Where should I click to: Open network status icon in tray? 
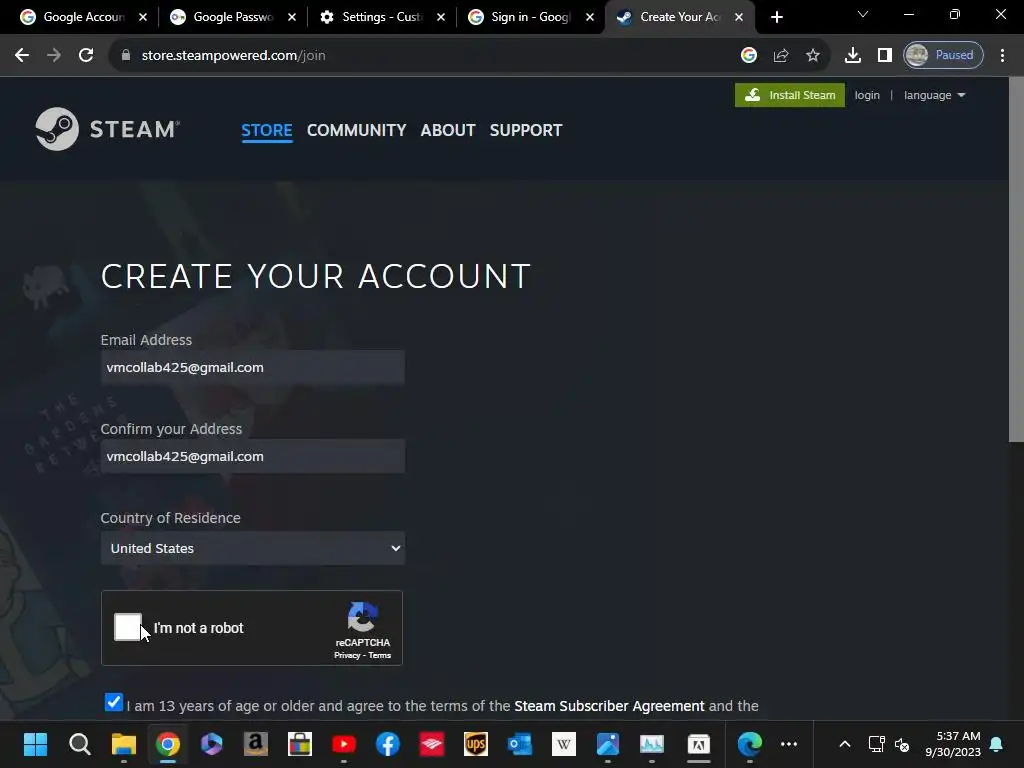[x=876, y=744]
